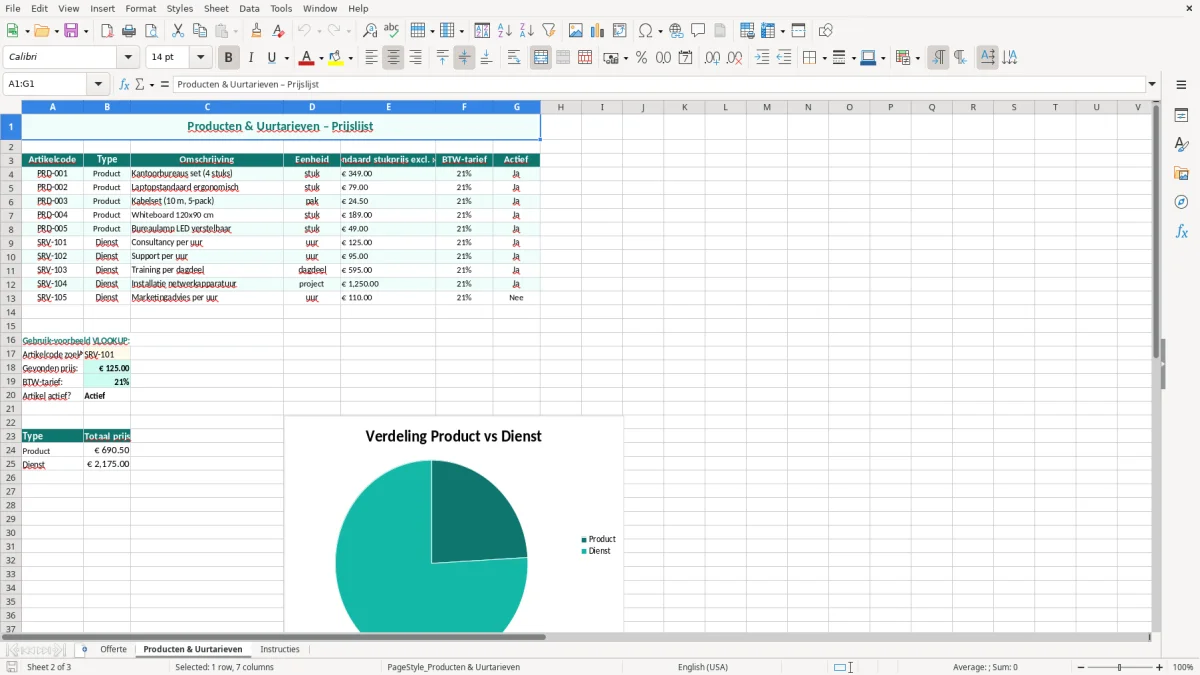Open the Borders dropdown arrow
This screenshot has height=675, width=1200.
tap(823, 58)
